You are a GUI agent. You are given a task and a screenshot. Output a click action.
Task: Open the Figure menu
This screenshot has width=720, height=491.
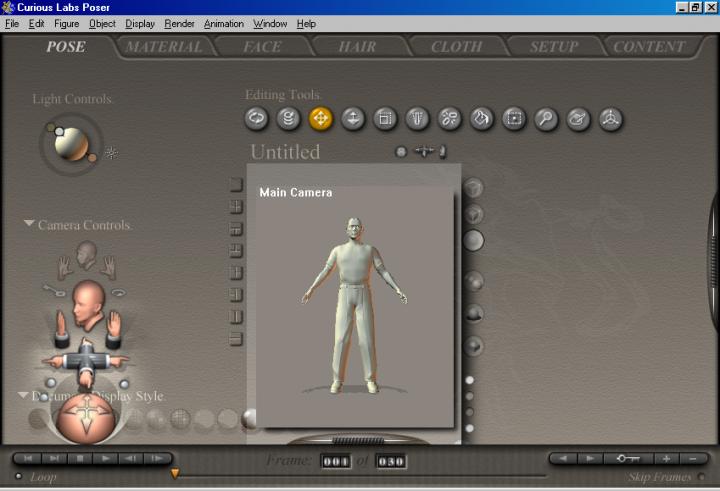pos(66,23)
